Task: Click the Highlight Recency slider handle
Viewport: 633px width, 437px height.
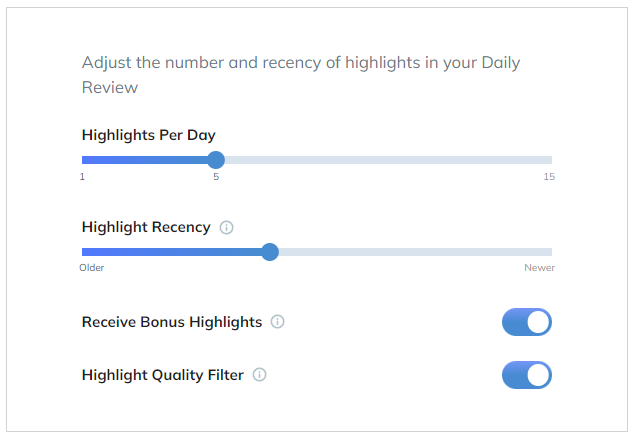Action: pos(269,252)
